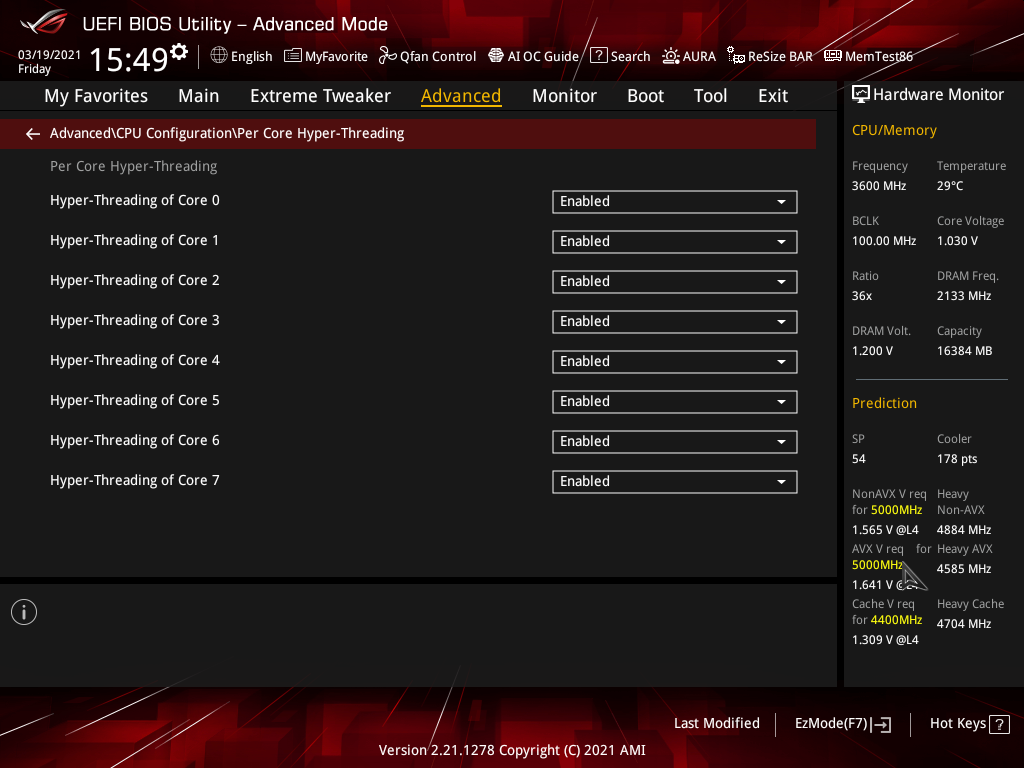Switch to EzMode(F7)
The image size is (1024, 768).
[x=842, y=724]
